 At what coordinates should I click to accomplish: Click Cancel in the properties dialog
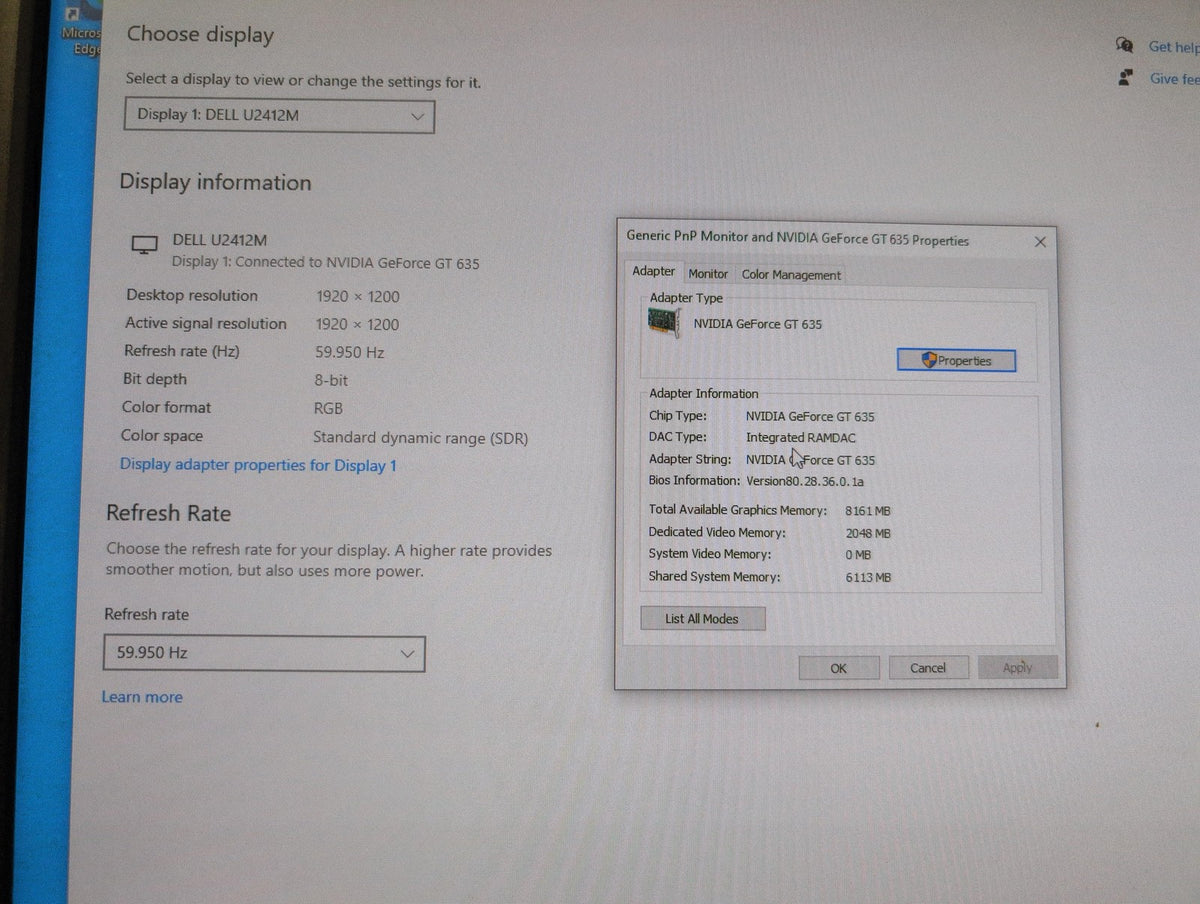[x=927, y=668]
